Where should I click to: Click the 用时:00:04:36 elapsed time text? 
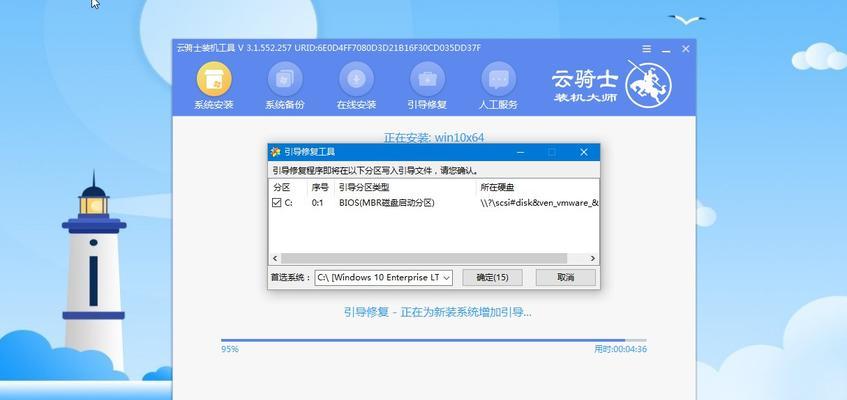[620, 349]
